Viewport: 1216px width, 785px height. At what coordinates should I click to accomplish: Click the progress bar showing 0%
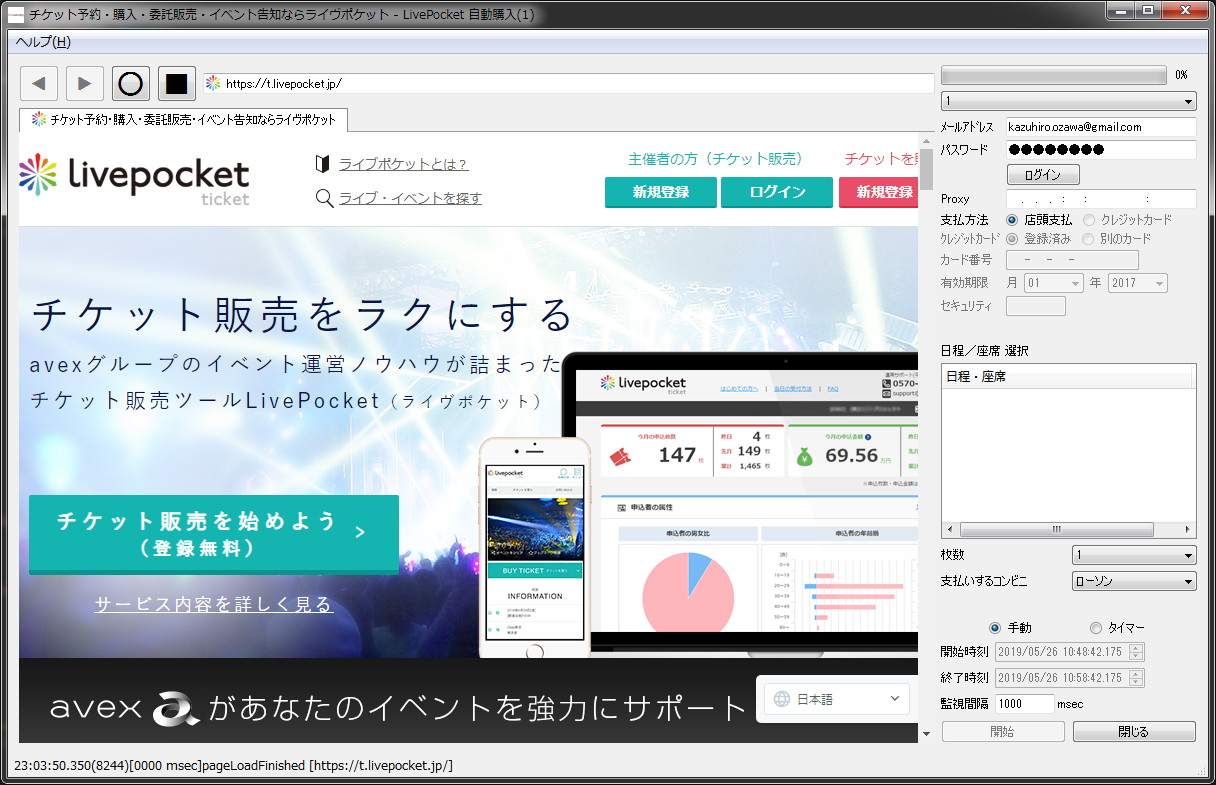1054,75
